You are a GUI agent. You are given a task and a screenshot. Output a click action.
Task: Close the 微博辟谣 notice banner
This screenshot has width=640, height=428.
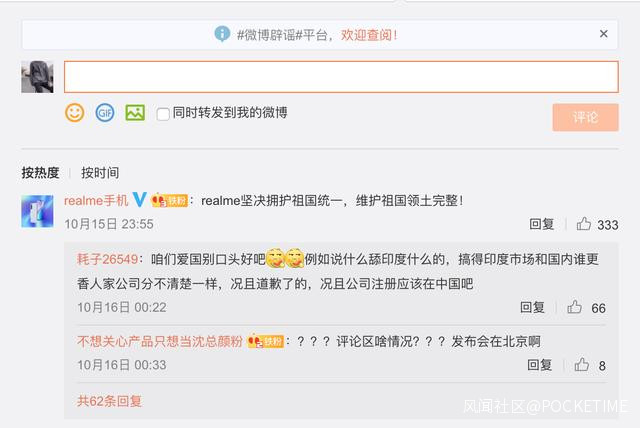tap(603, 34)
